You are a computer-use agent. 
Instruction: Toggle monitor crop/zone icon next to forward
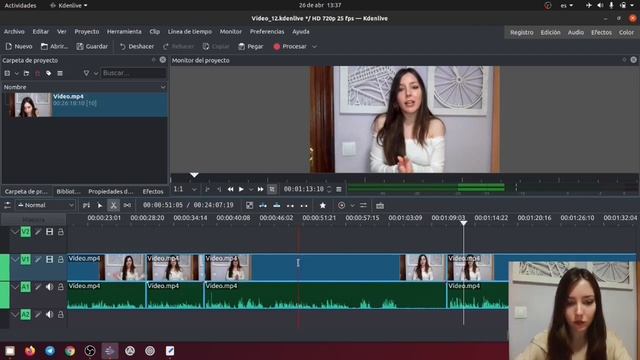[x=272, y=189]
